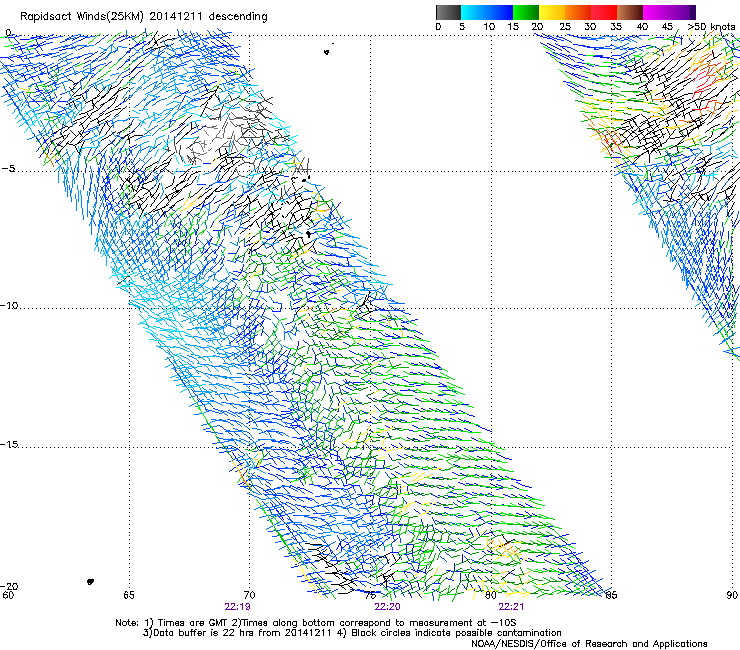Click the '>50 knots' legend label
This screenshot has height=650, width=740.
click(711, 27)
